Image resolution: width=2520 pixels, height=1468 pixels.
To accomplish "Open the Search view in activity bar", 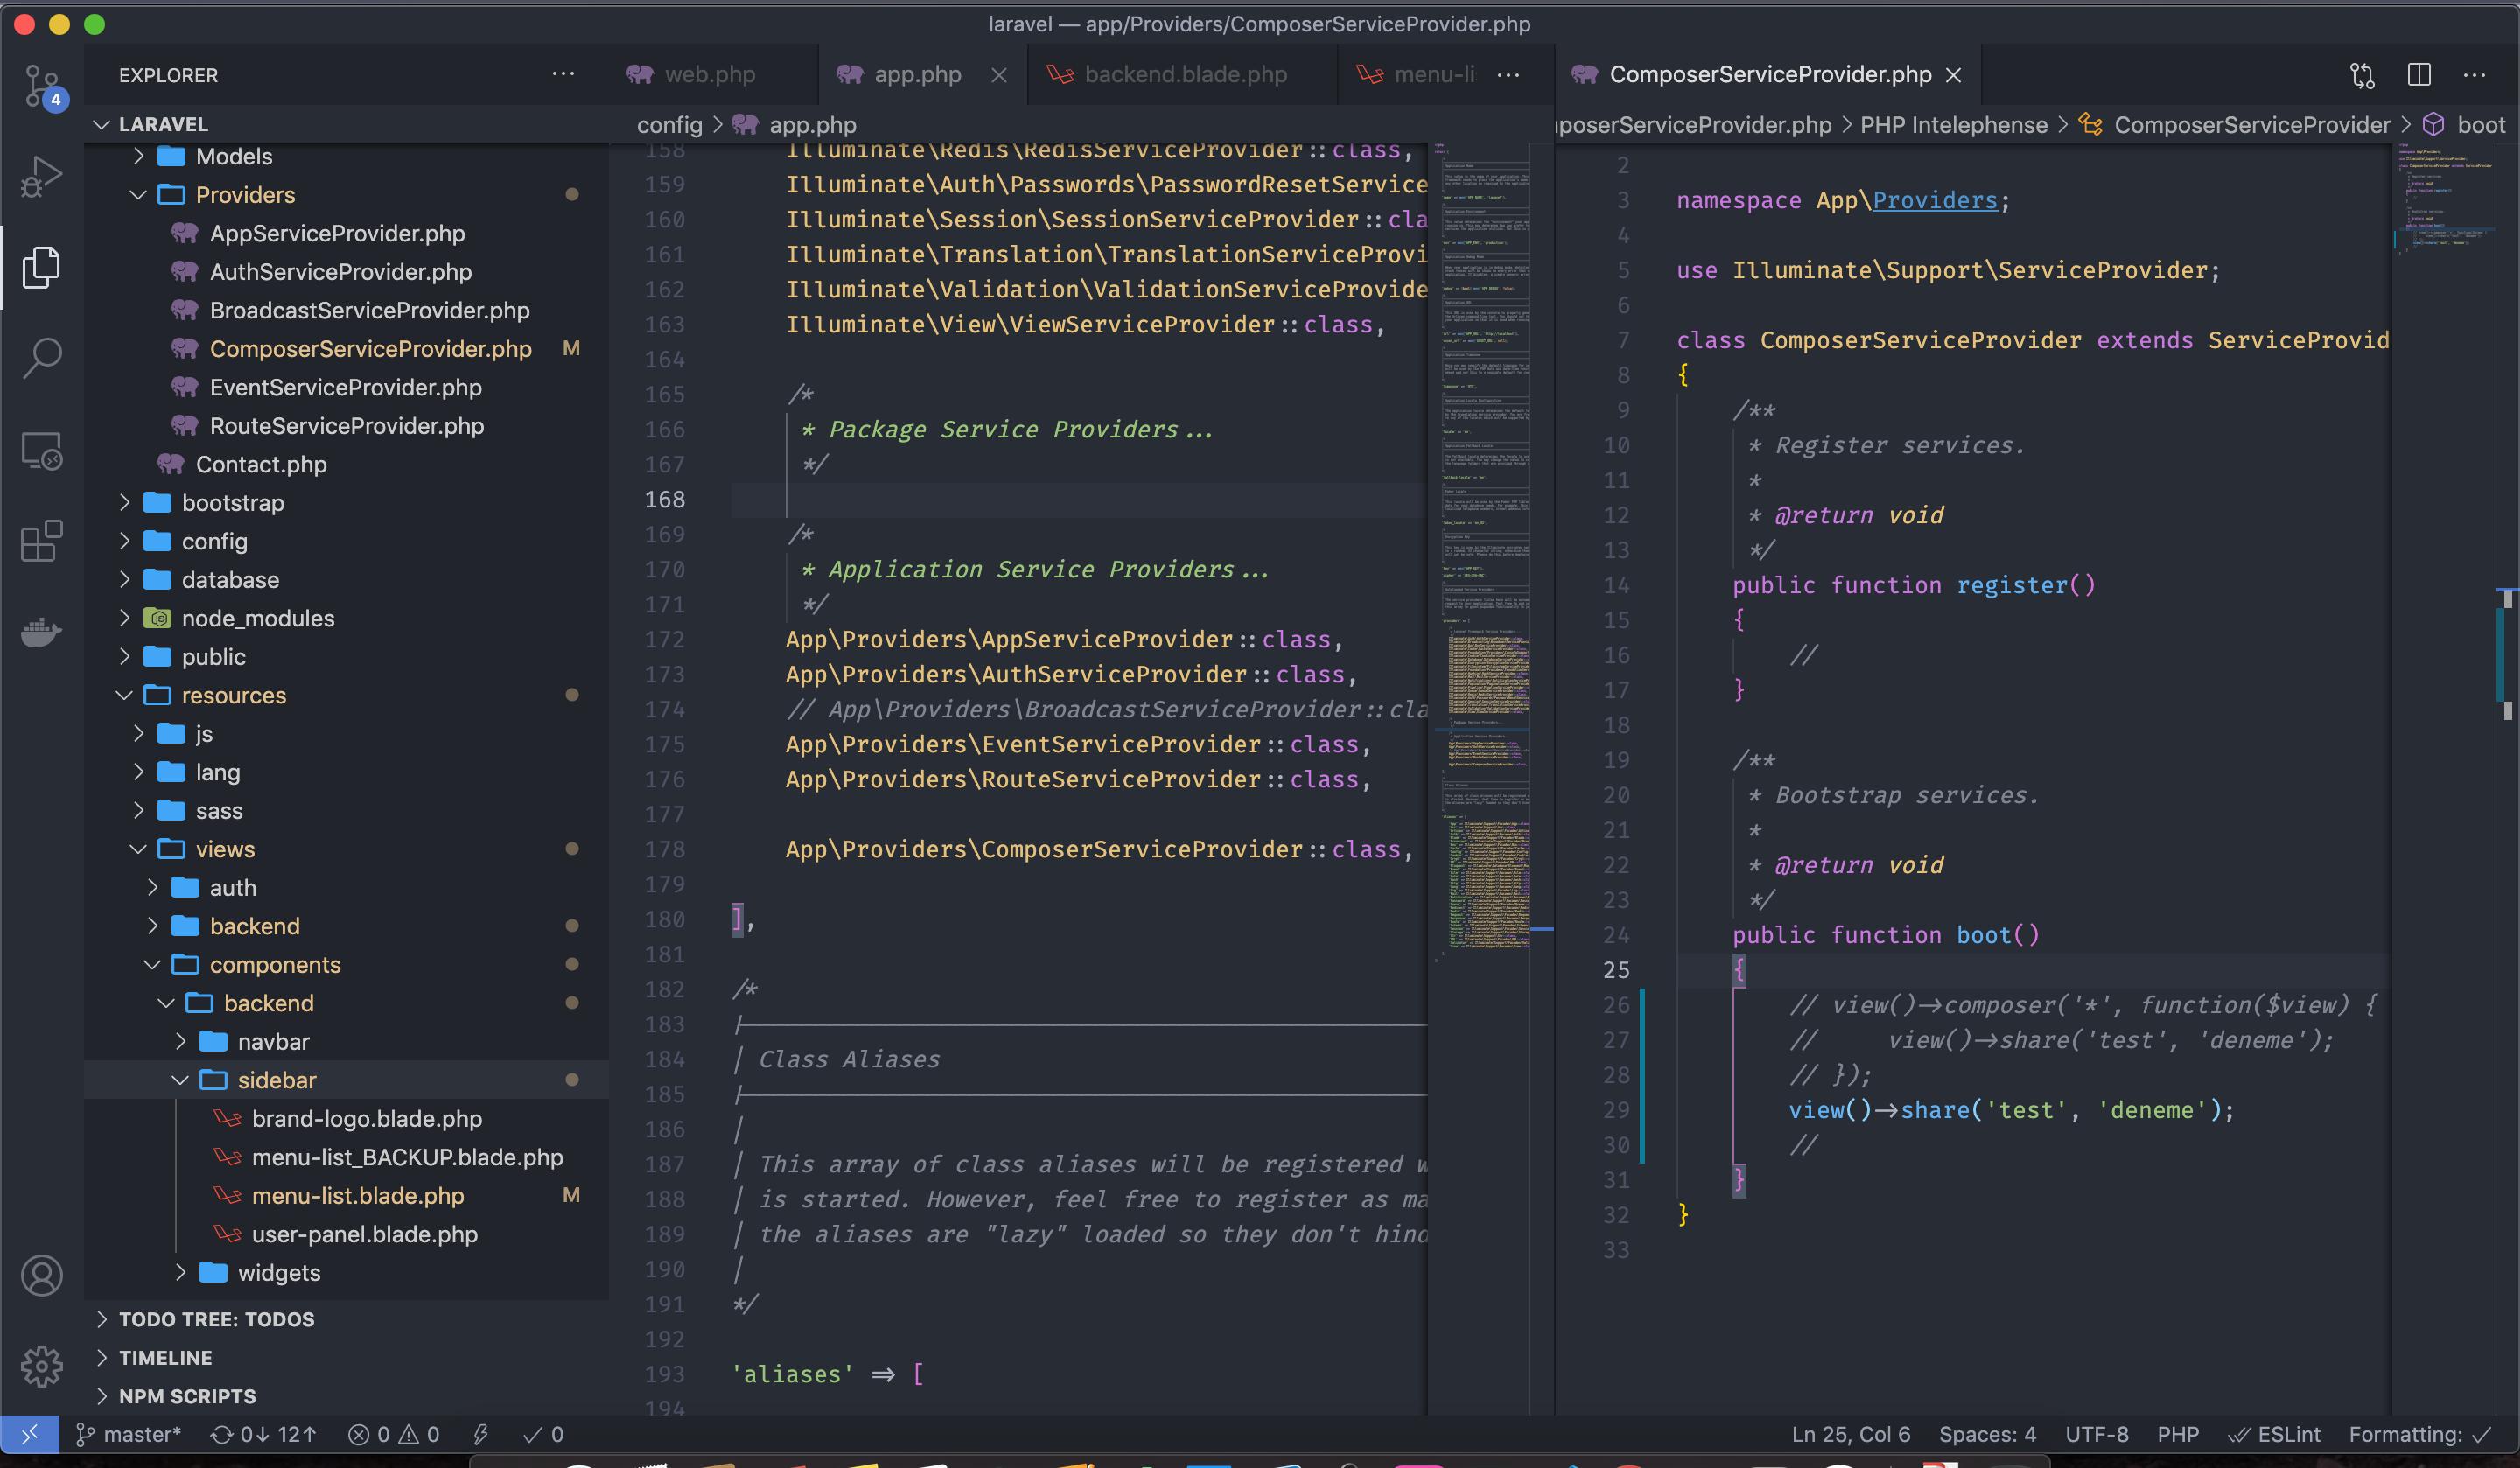I will pos(41,358).
